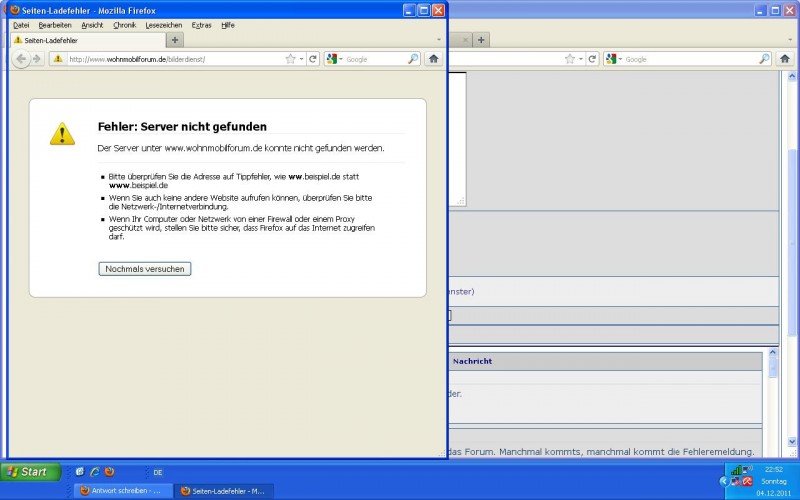Launch Firefox from the quick launch bar
Viewport: 800px width, 500px height.
coord(109,471)
